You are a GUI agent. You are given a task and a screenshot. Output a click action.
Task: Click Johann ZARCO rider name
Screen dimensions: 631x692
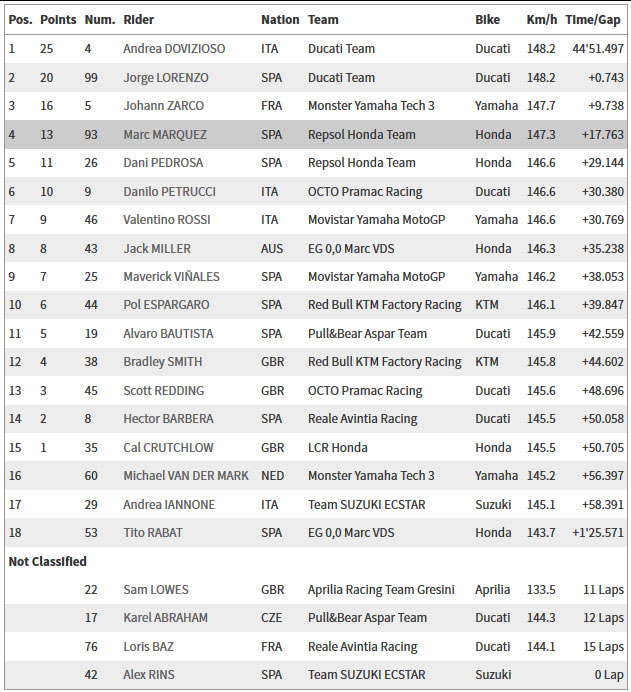pyautogui.click(x=164, y=106)
